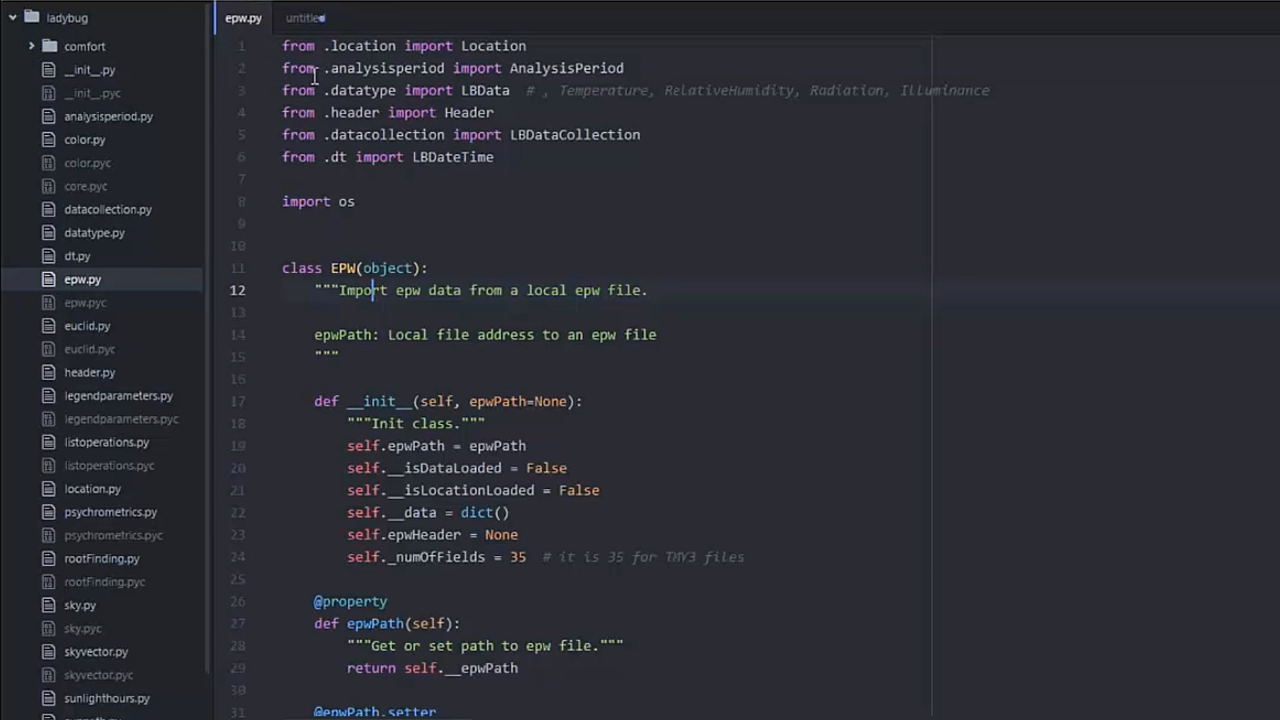The width and height of the screenshot is (1280, 720).
Task: Click the import os statement on line 8
Action: coord(318,201)
